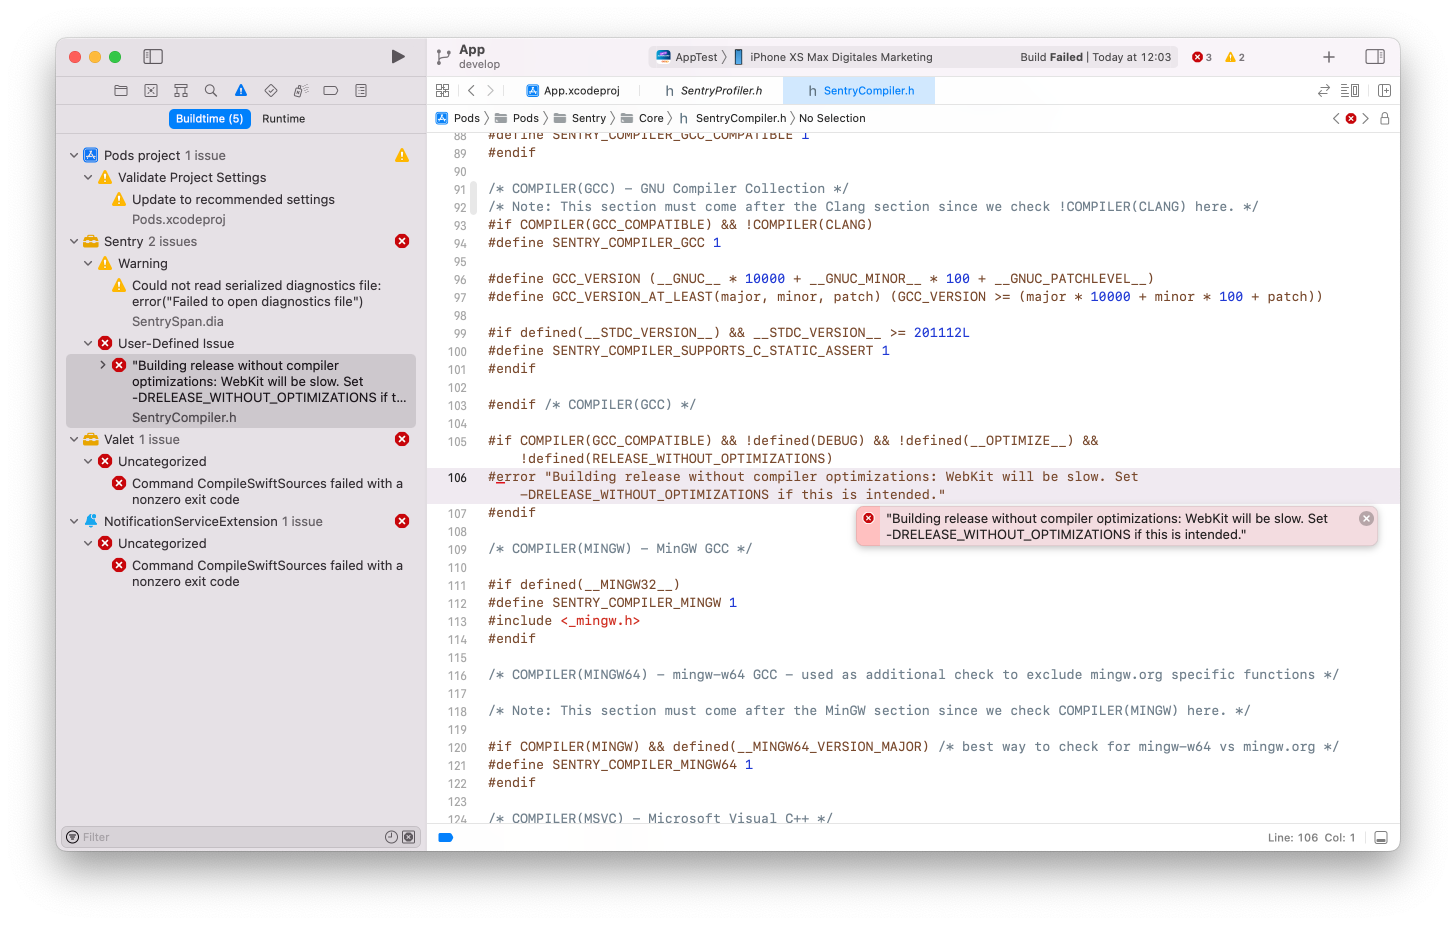Open the Debug navigator icon

[300, 90]
